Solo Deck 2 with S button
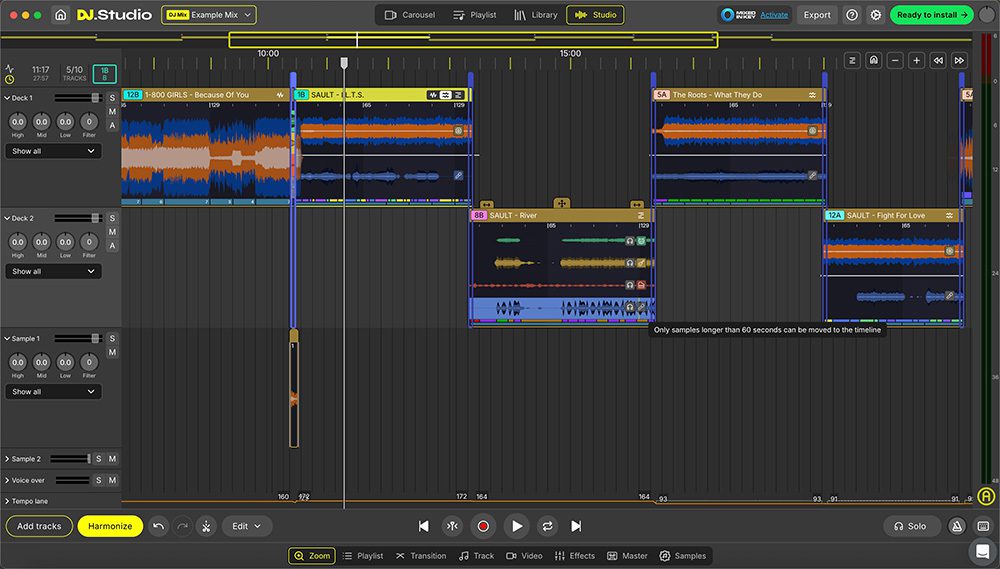The width and height of the screenshot is (1000, 569). (112, 218)
